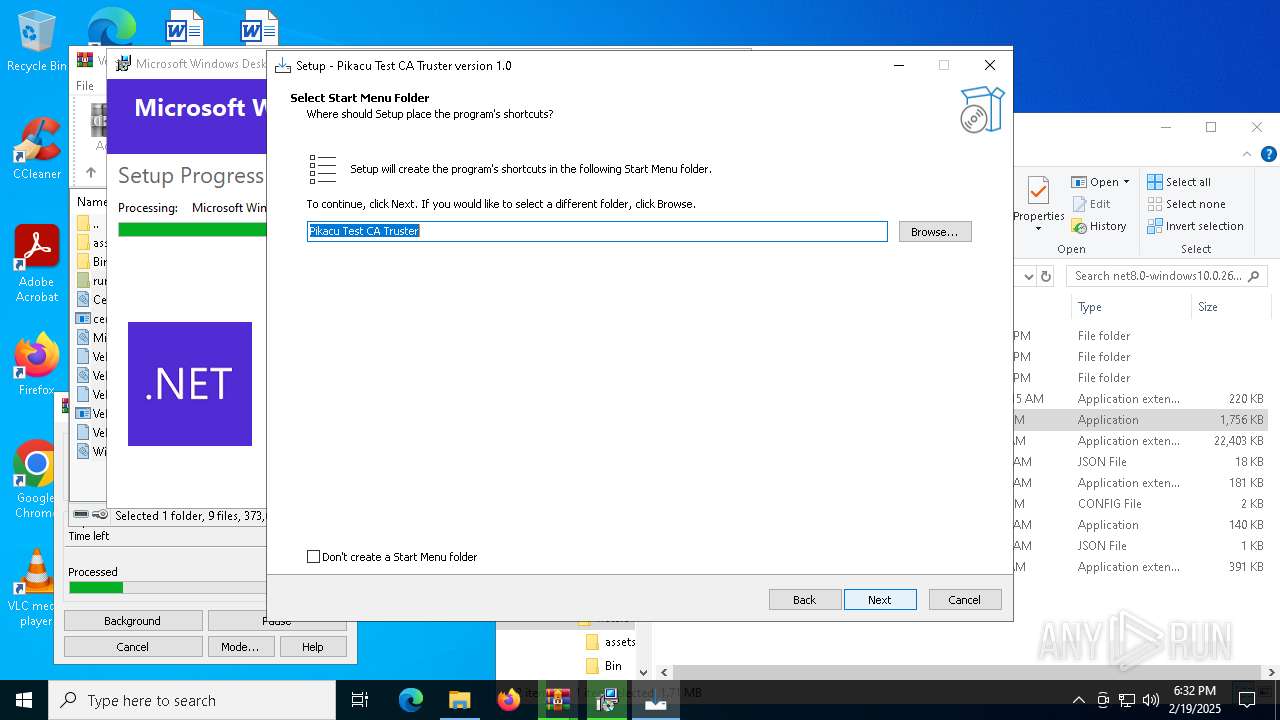Open Adobe Acrobat desktop shortcut
1280x720 pixels.
(37, 264)
